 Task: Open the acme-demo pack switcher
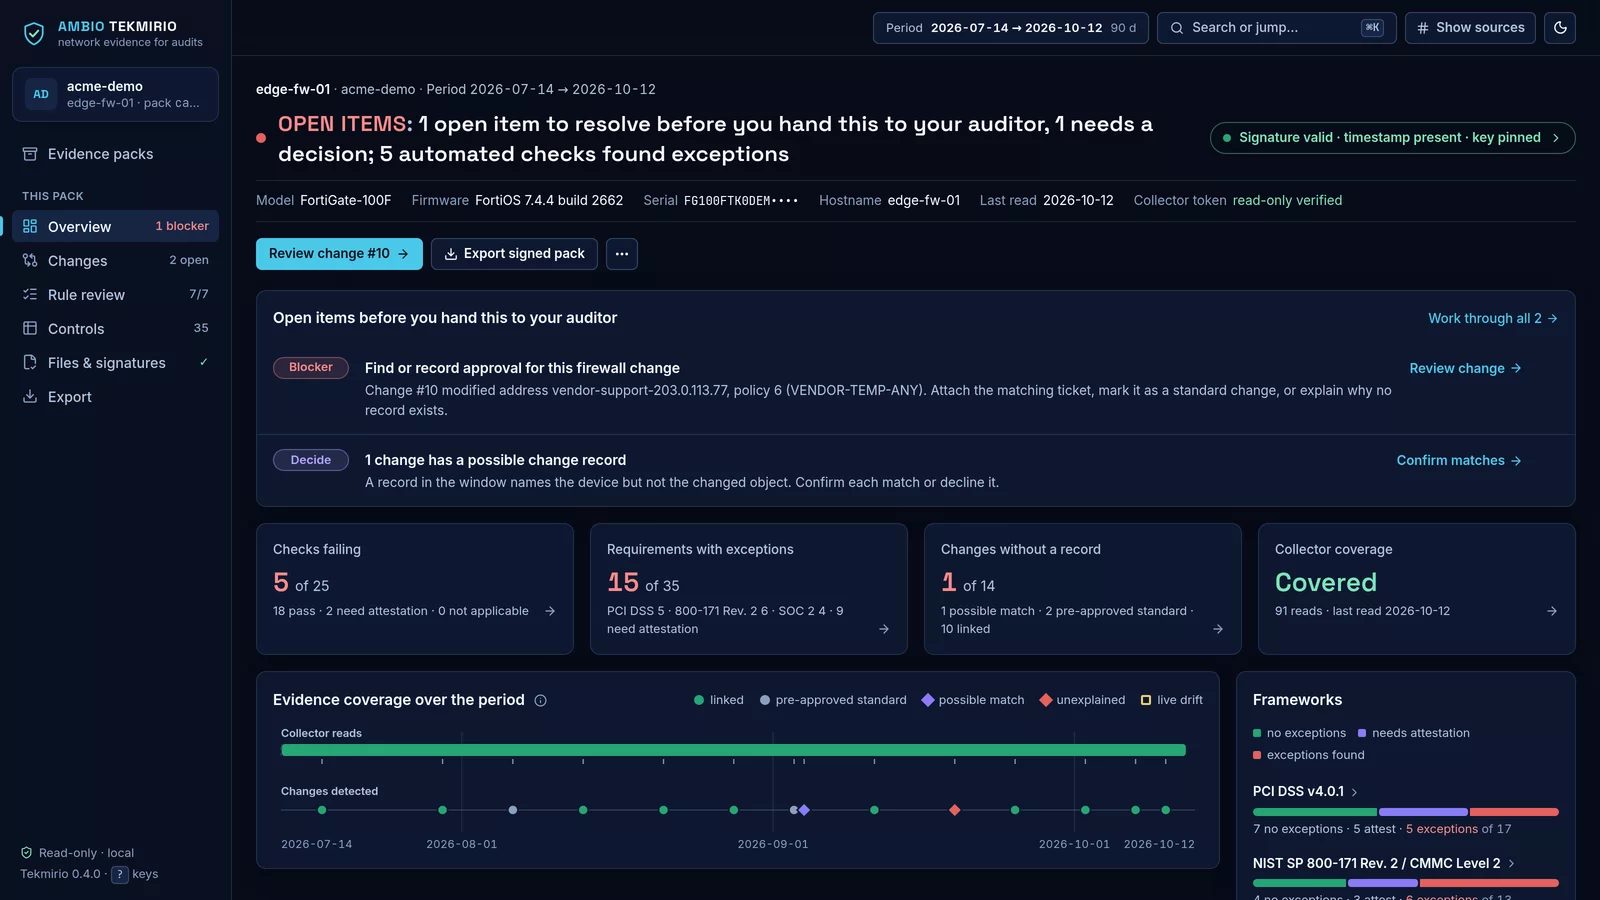coord(115,94)
